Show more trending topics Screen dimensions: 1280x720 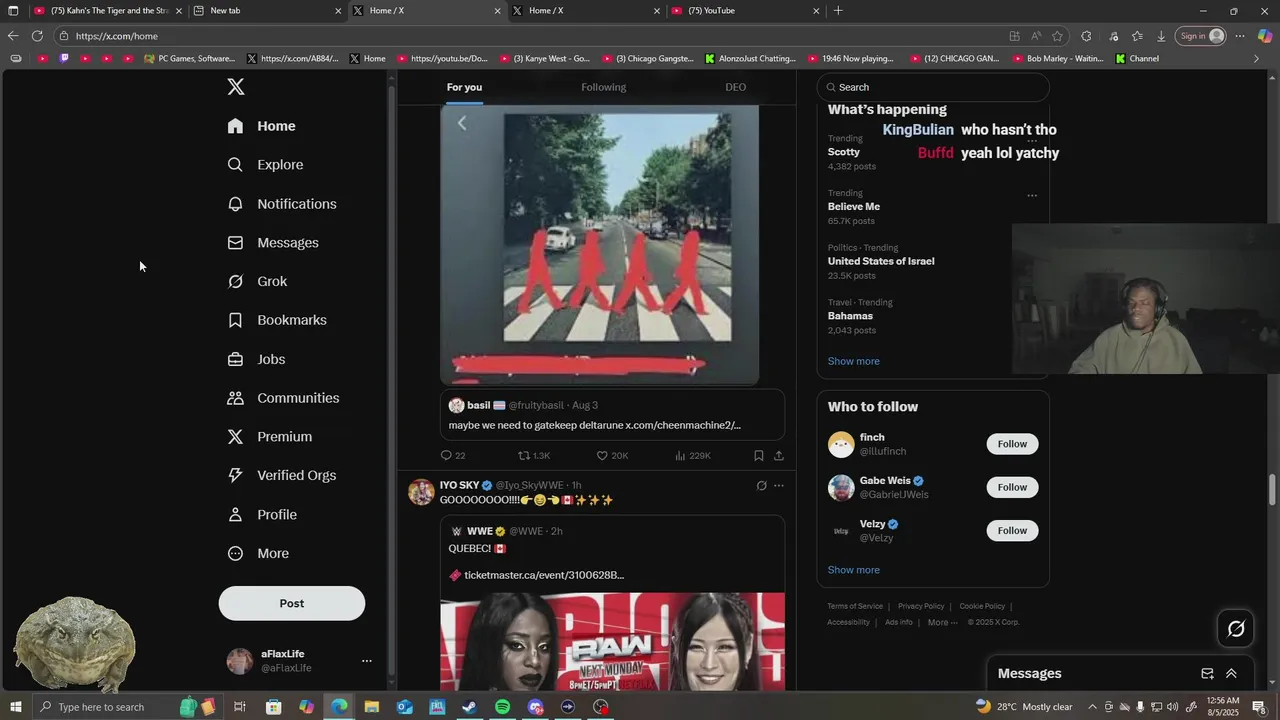point(853,361)
